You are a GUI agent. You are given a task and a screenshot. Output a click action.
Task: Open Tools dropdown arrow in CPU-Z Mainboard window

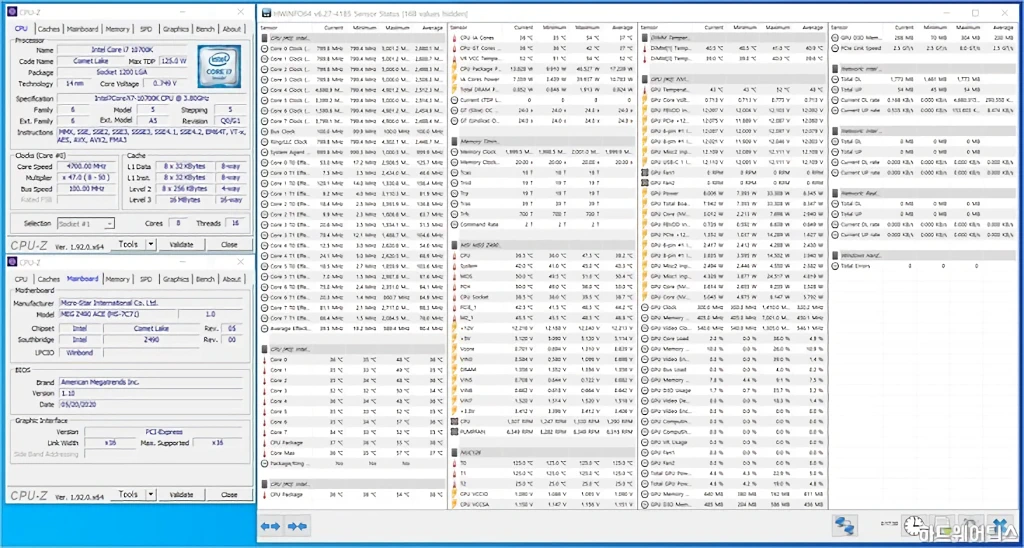[x=151, y=494]
